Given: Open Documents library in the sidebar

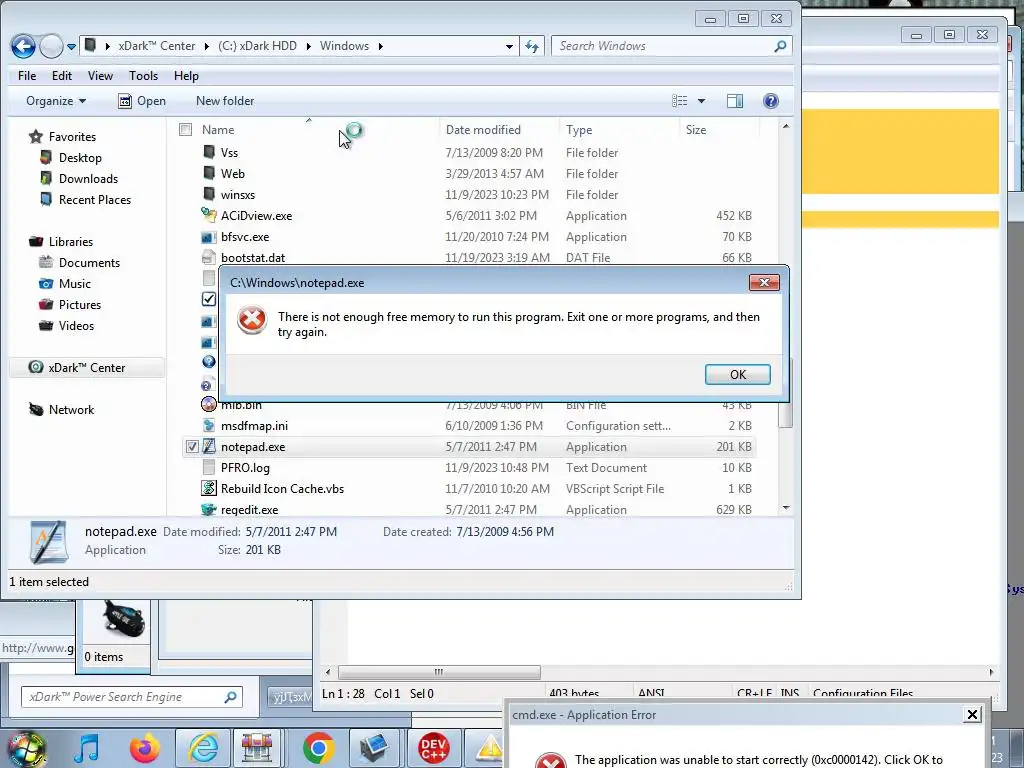Looking at the screenshot, I should pyautogui.click(x=80, y=263).
